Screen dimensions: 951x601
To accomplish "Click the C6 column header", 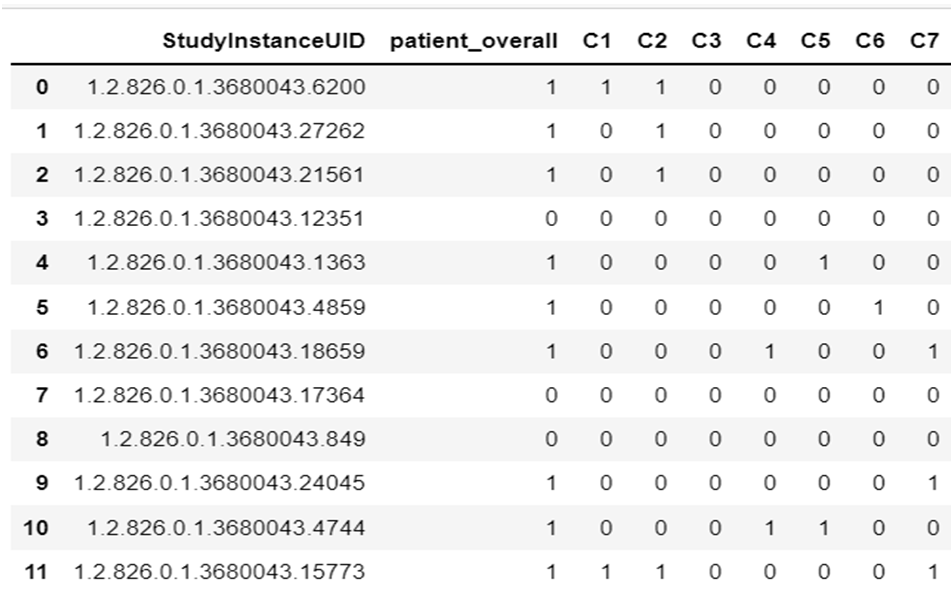I will (869, 41).
